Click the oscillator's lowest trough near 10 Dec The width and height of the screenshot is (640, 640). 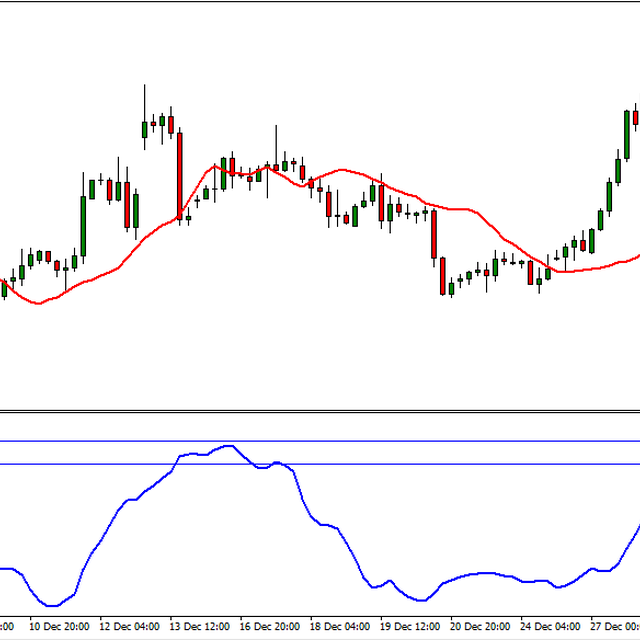point(50,606)
